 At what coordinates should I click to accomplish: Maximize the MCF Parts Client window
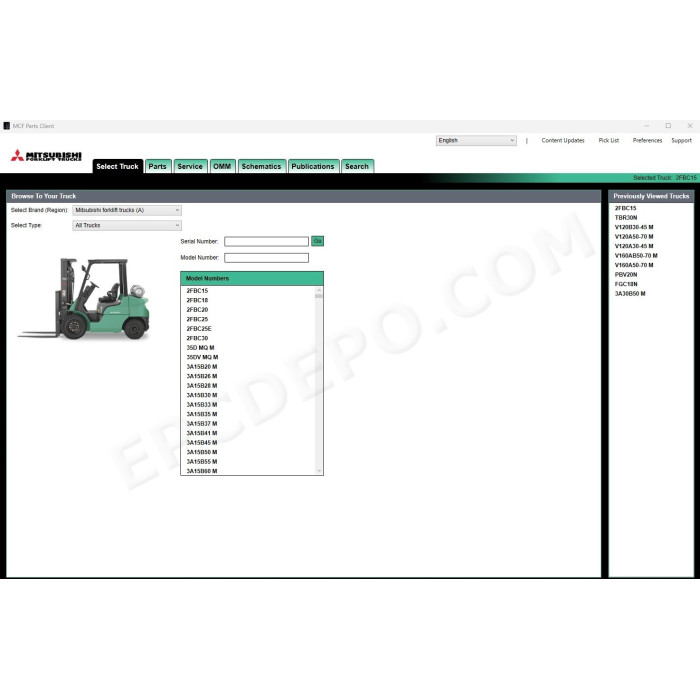point(668,126)
